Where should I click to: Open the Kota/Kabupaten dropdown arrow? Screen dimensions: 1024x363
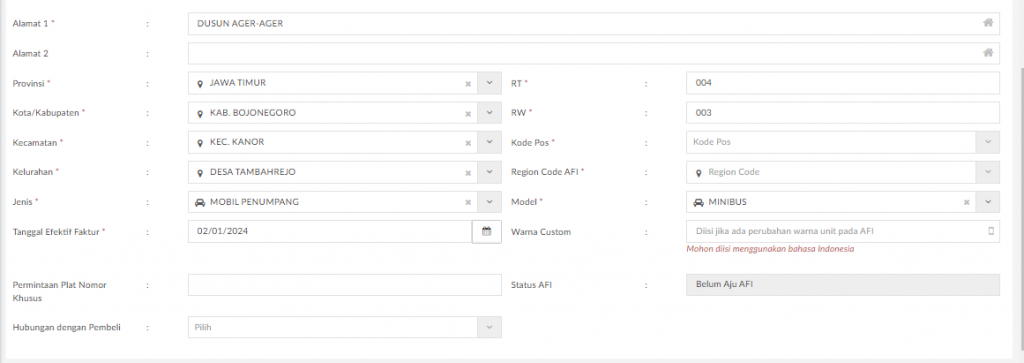(490, 113)
